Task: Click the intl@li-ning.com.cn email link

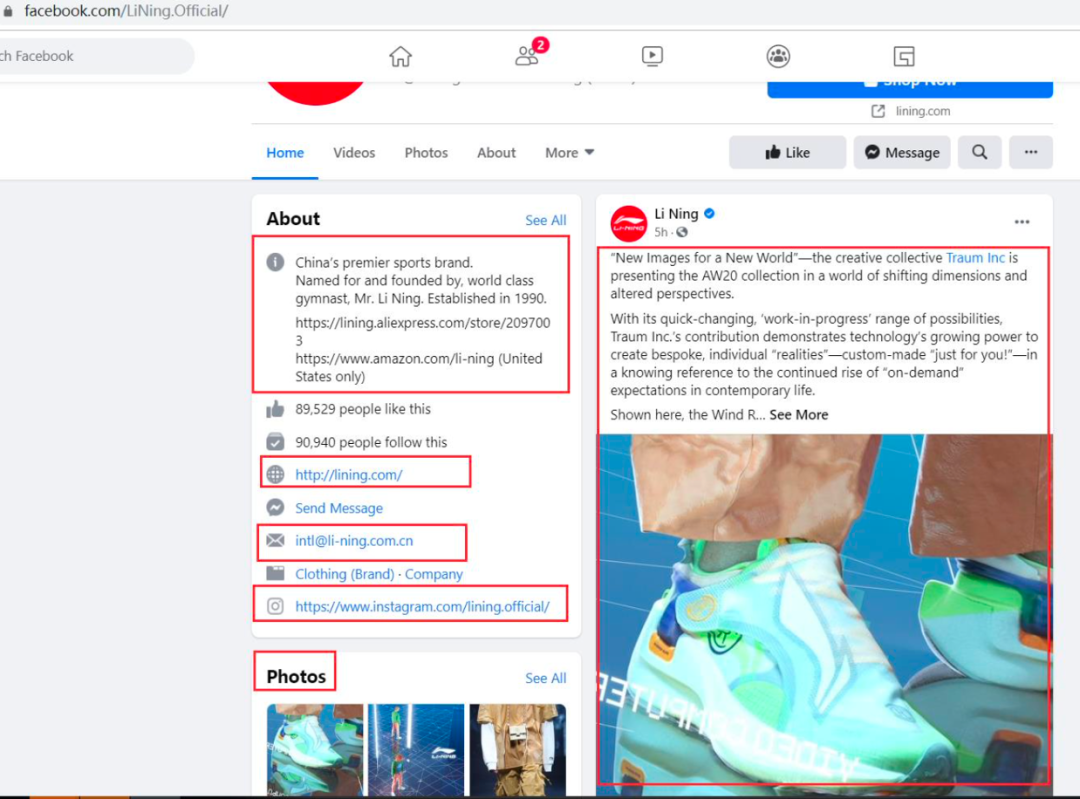Action: 354,541
